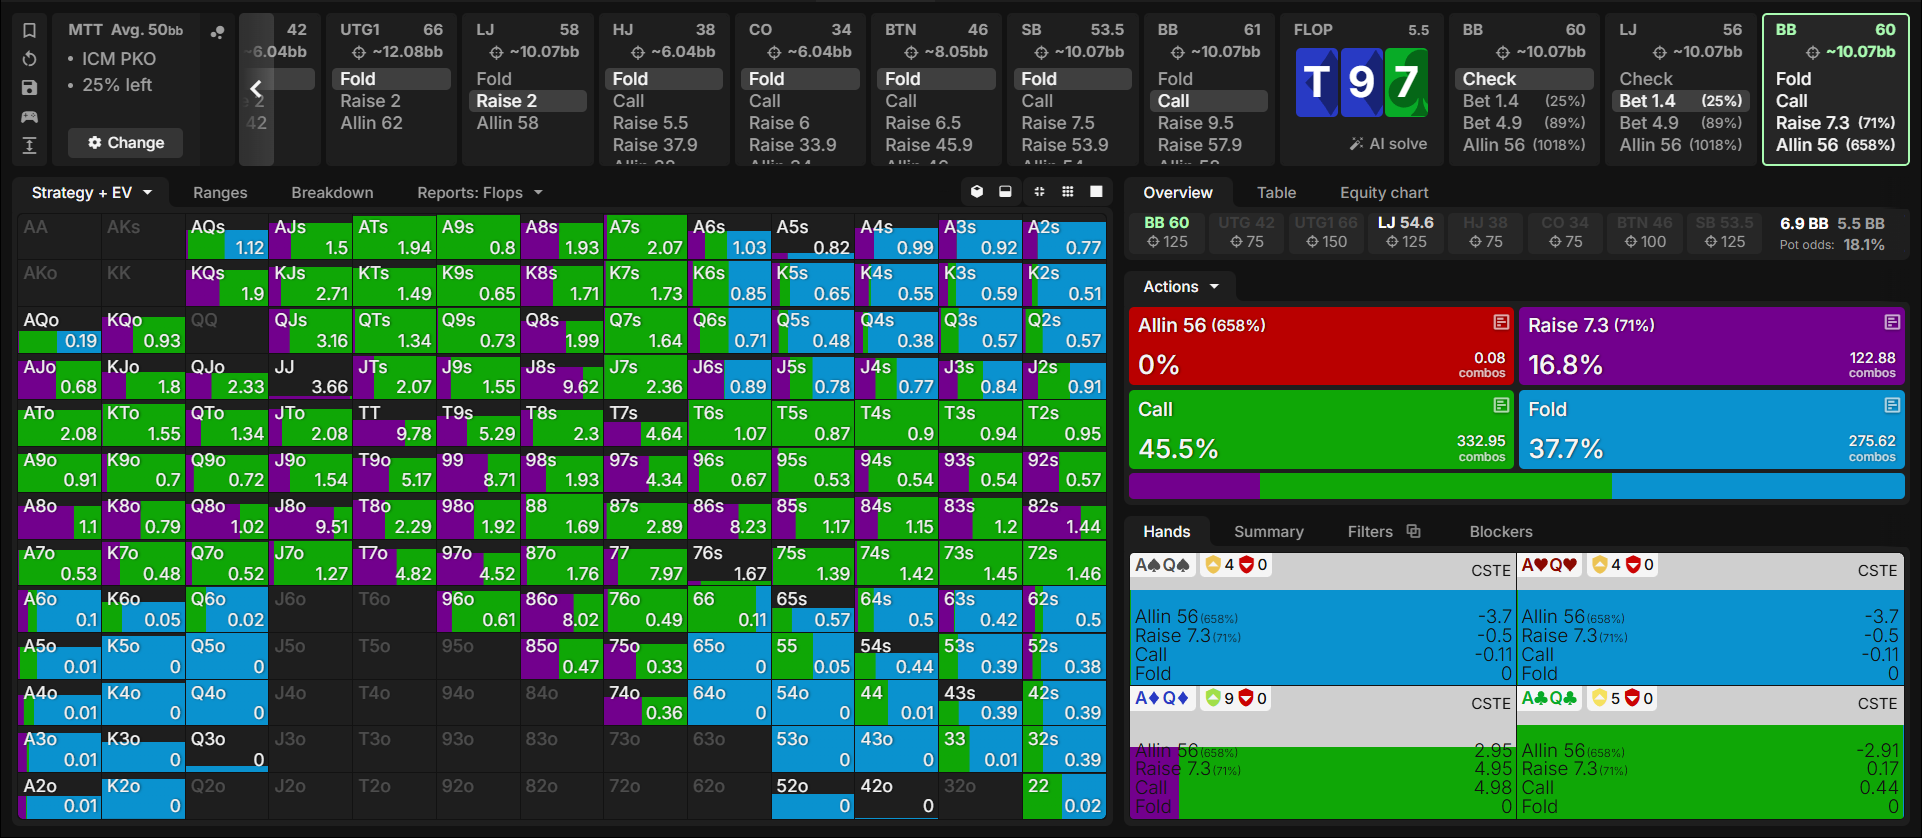Click the compress arrows matrix icon
This screenshot has height=838, width=1922.
coord(1039,192)
